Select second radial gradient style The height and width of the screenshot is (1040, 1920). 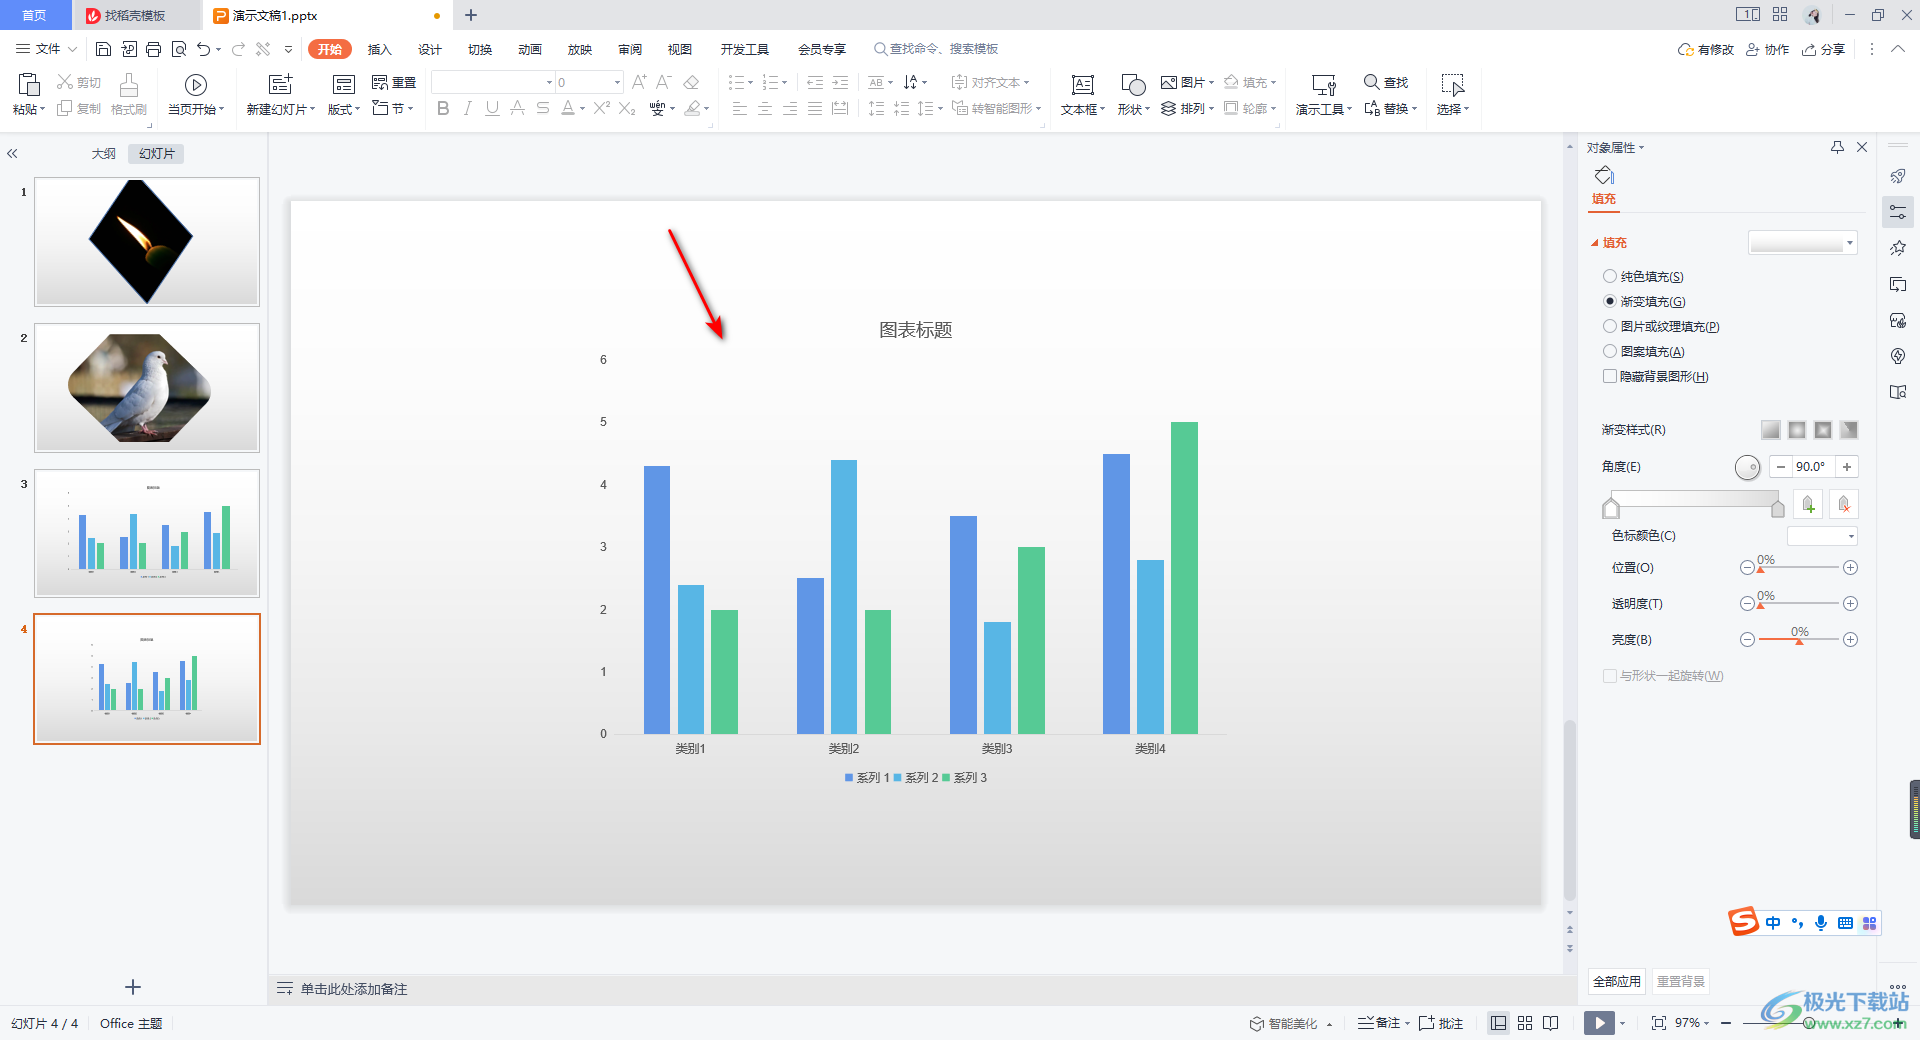point(1797,430)
